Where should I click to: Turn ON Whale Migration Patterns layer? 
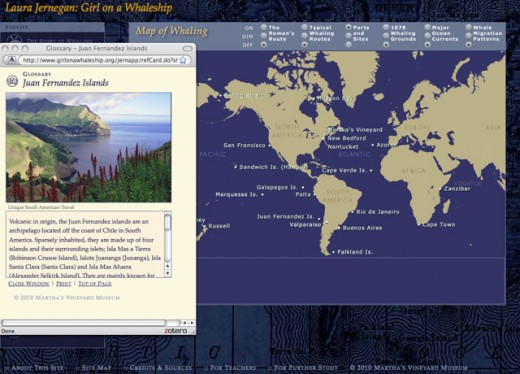coord(469,27)
